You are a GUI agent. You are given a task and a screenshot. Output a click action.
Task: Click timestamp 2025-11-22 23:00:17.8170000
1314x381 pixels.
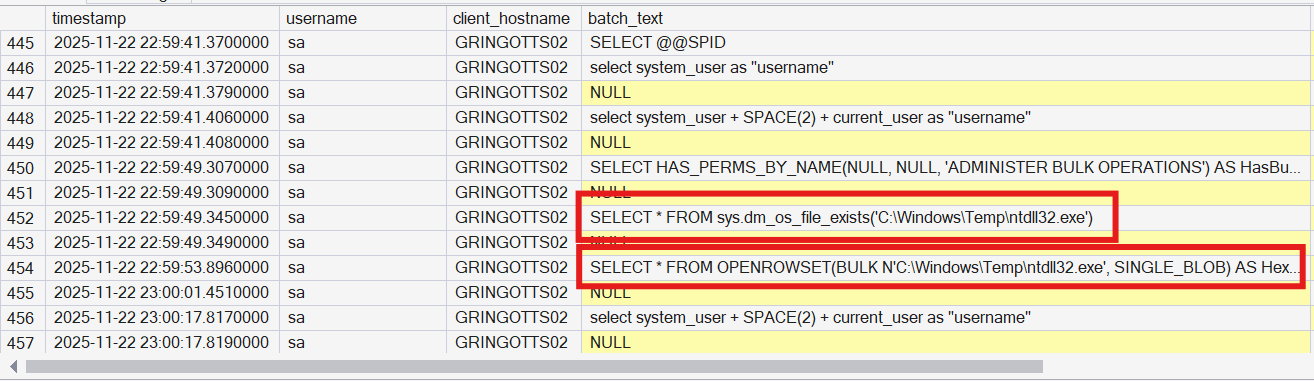click(162, 318)
